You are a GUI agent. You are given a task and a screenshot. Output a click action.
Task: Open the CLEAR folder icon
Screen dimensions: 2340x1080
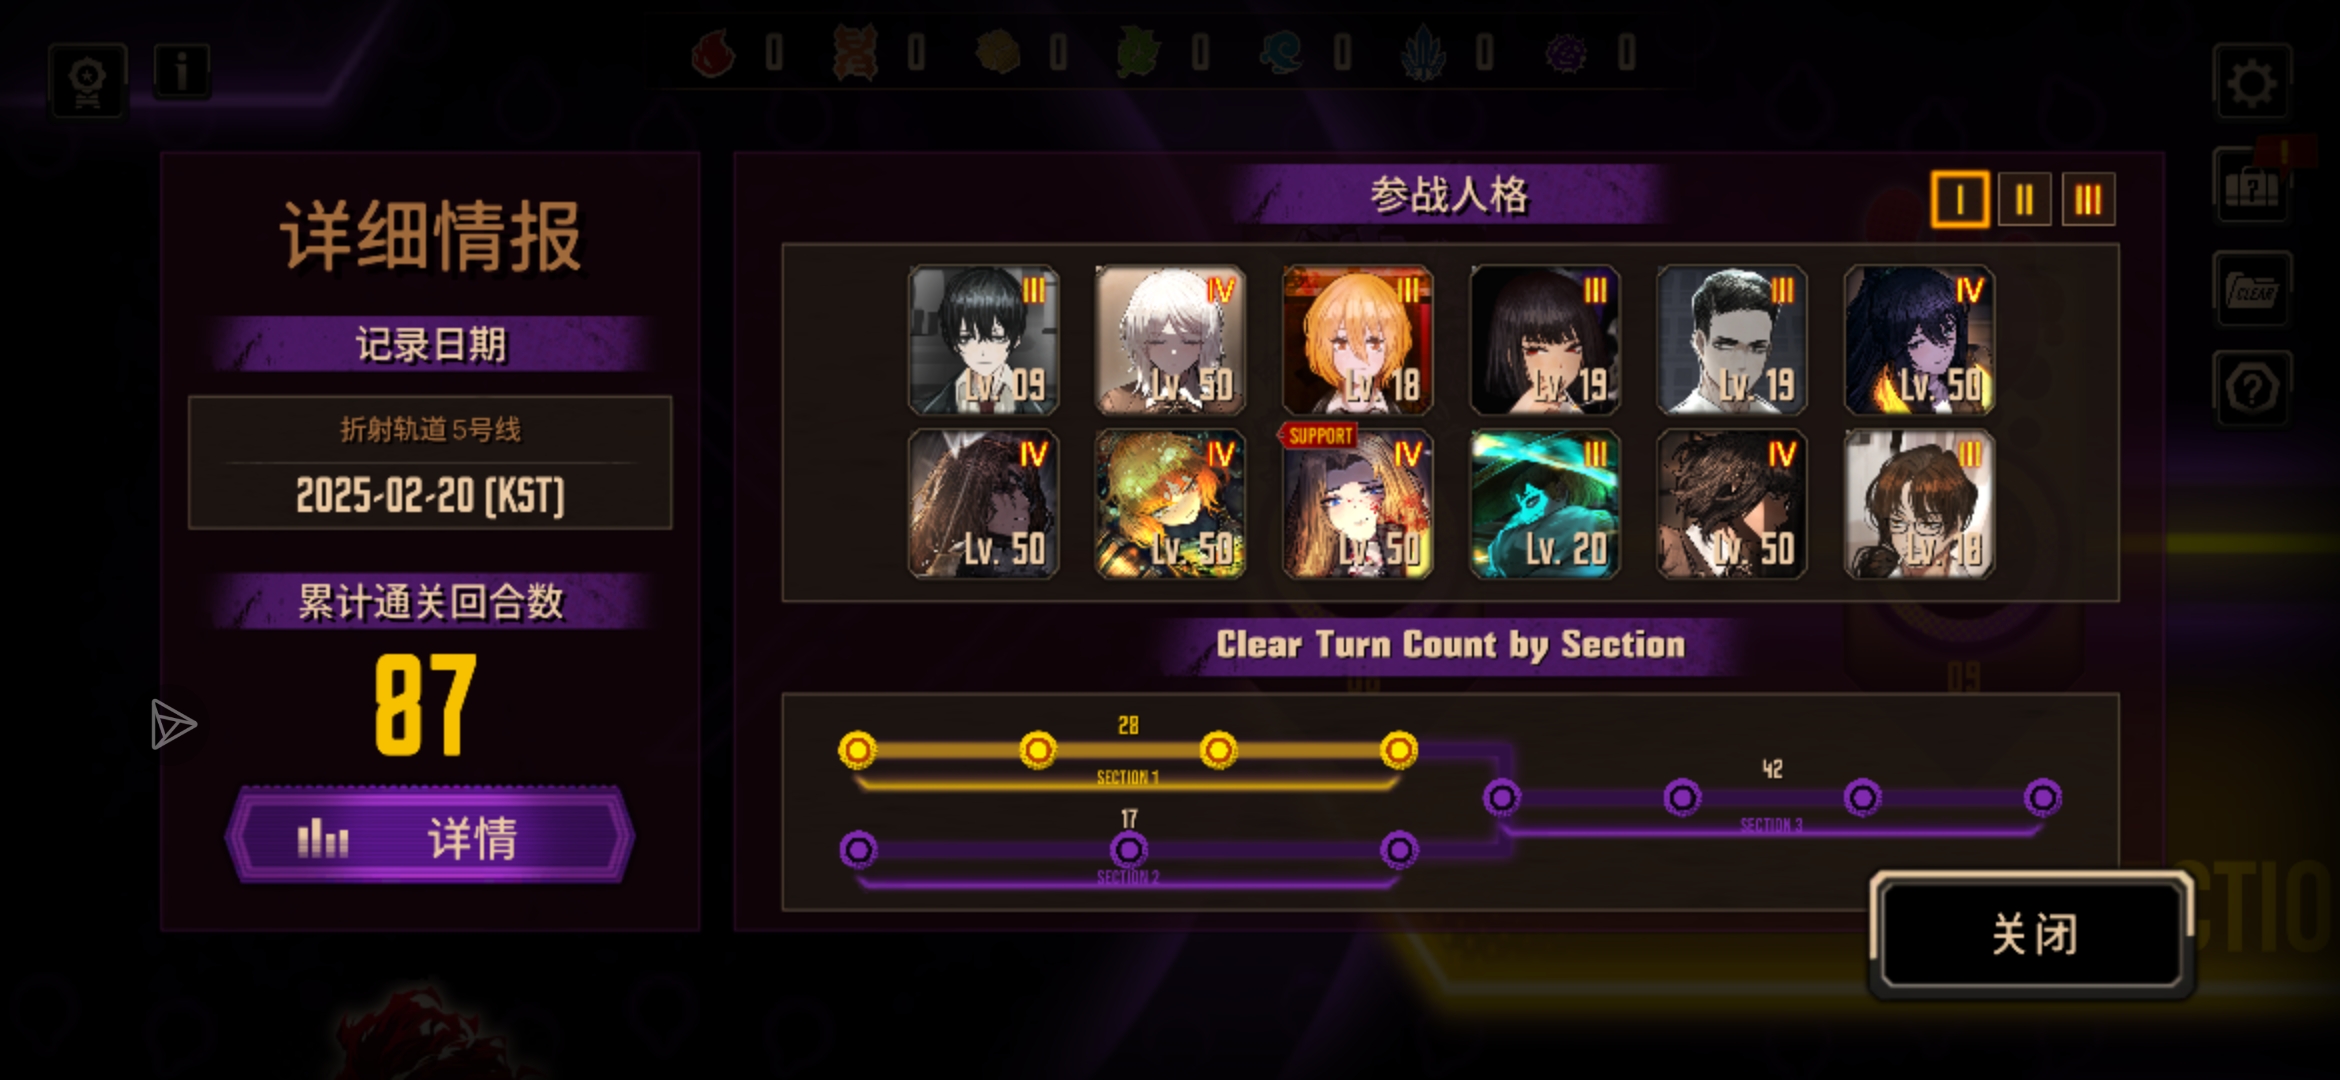click(2252, 290)
